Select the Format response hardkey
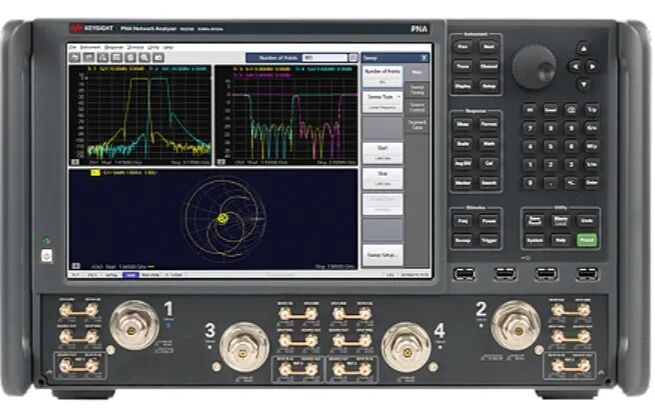Image resolution: width=655 pixels, height=415 pixels. [x=488, y=124]
